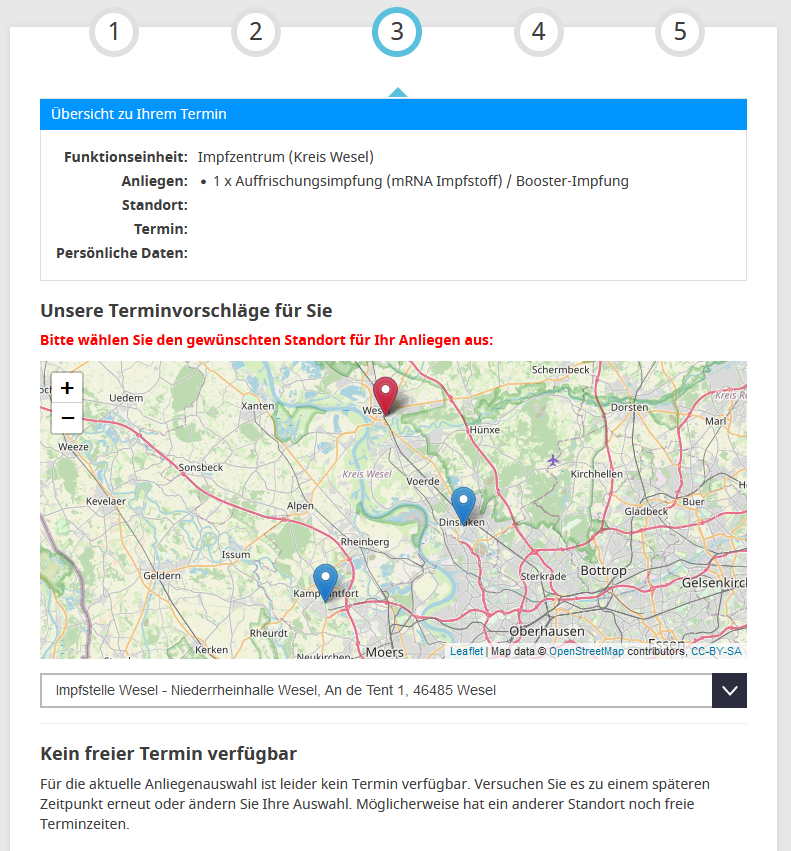Click the Hünxe label on the map
The image size is (791, 851).
pos(485,429)
